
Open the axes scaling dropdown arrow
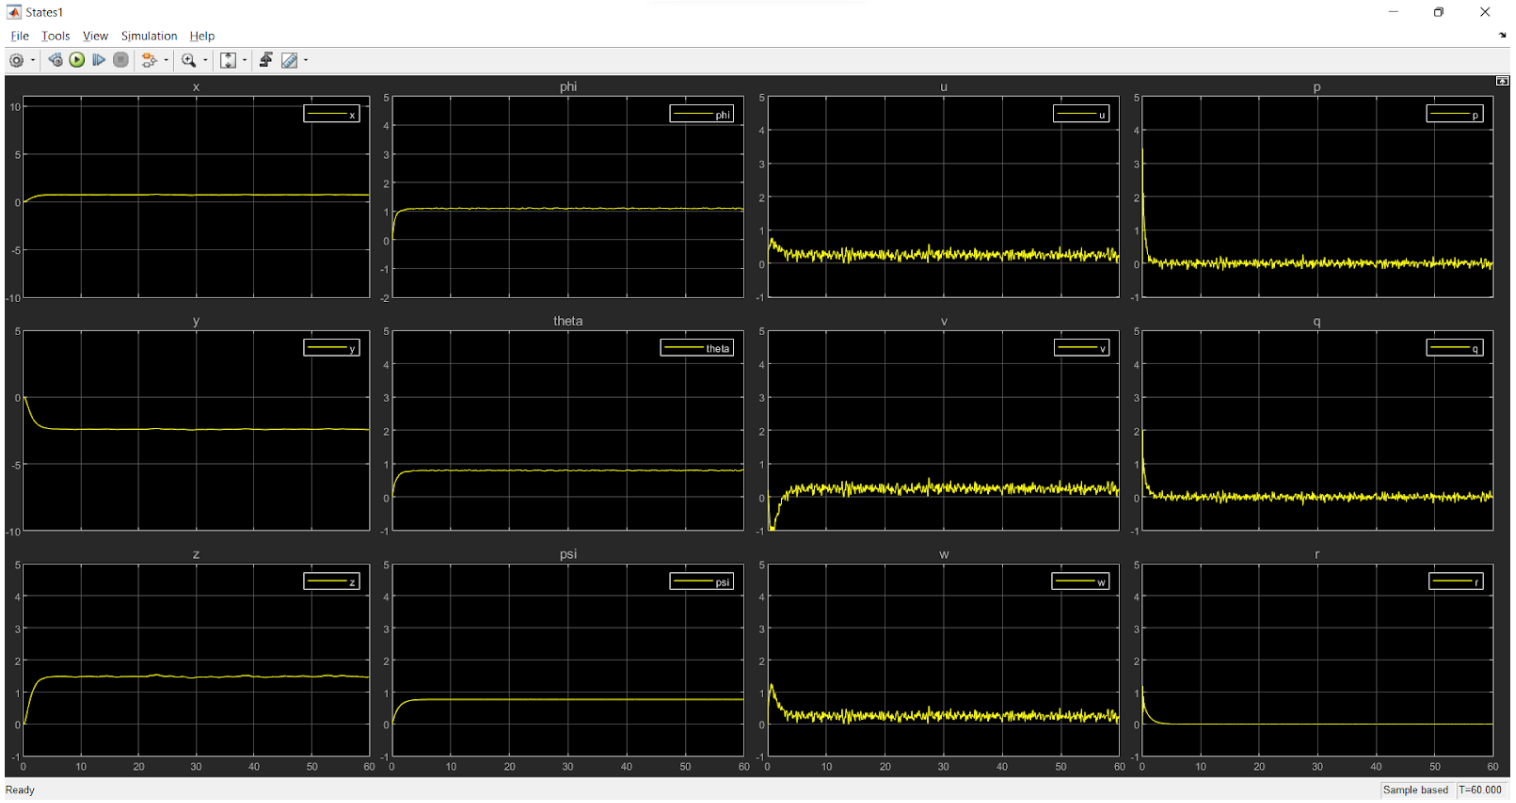pyautogui.click(x=245, y=60)
